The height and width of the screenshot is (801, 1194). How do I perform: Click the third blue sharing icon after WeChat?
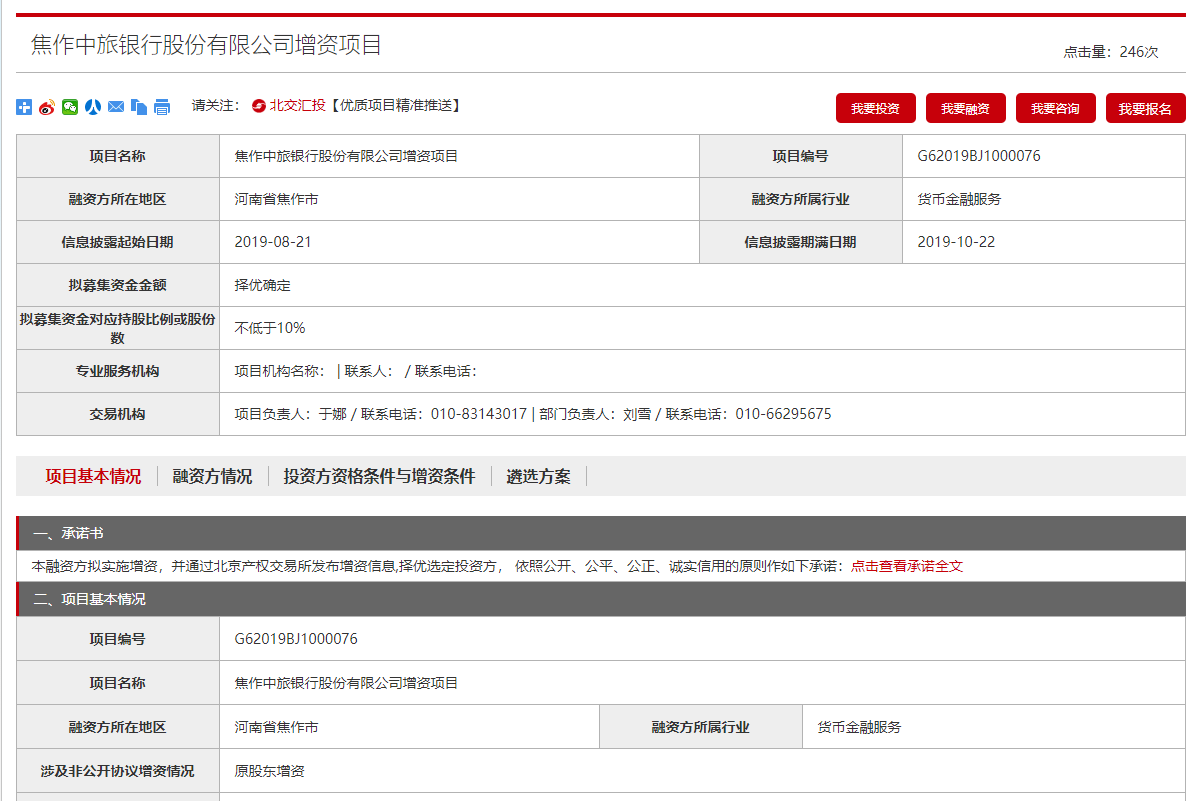tap(93, 107)
